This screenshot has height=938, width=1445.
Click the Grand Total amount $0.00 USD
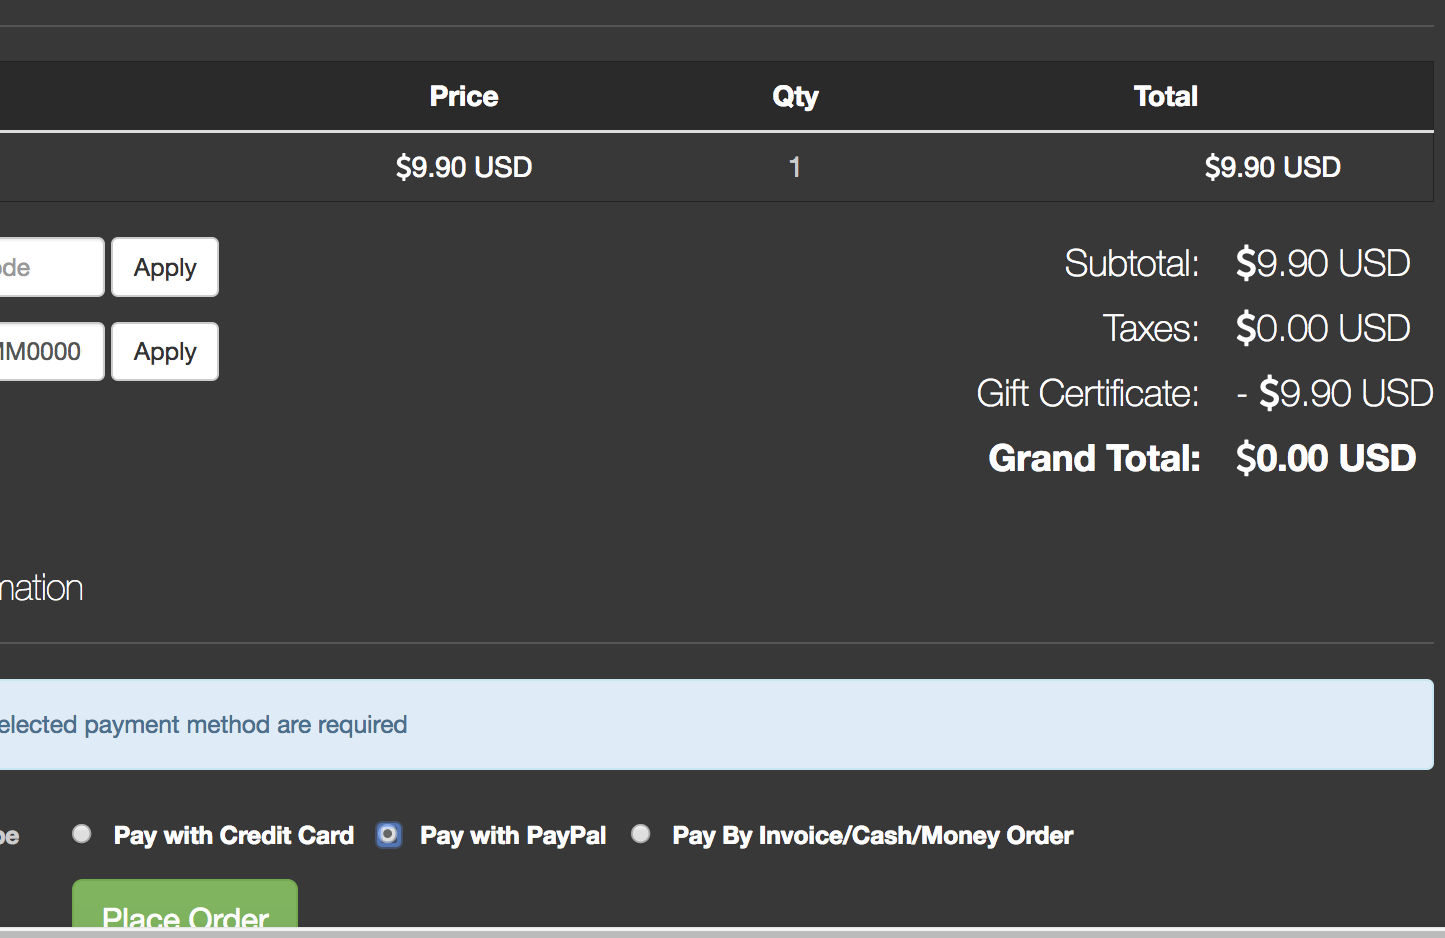click(x=1325, y=458)
